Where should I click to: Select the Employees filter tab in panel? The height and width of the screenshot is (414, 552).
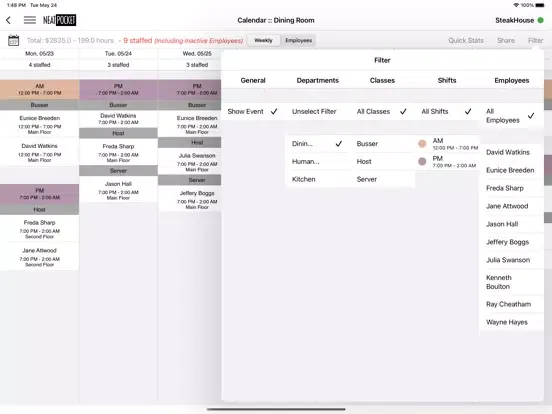(512, 80)
